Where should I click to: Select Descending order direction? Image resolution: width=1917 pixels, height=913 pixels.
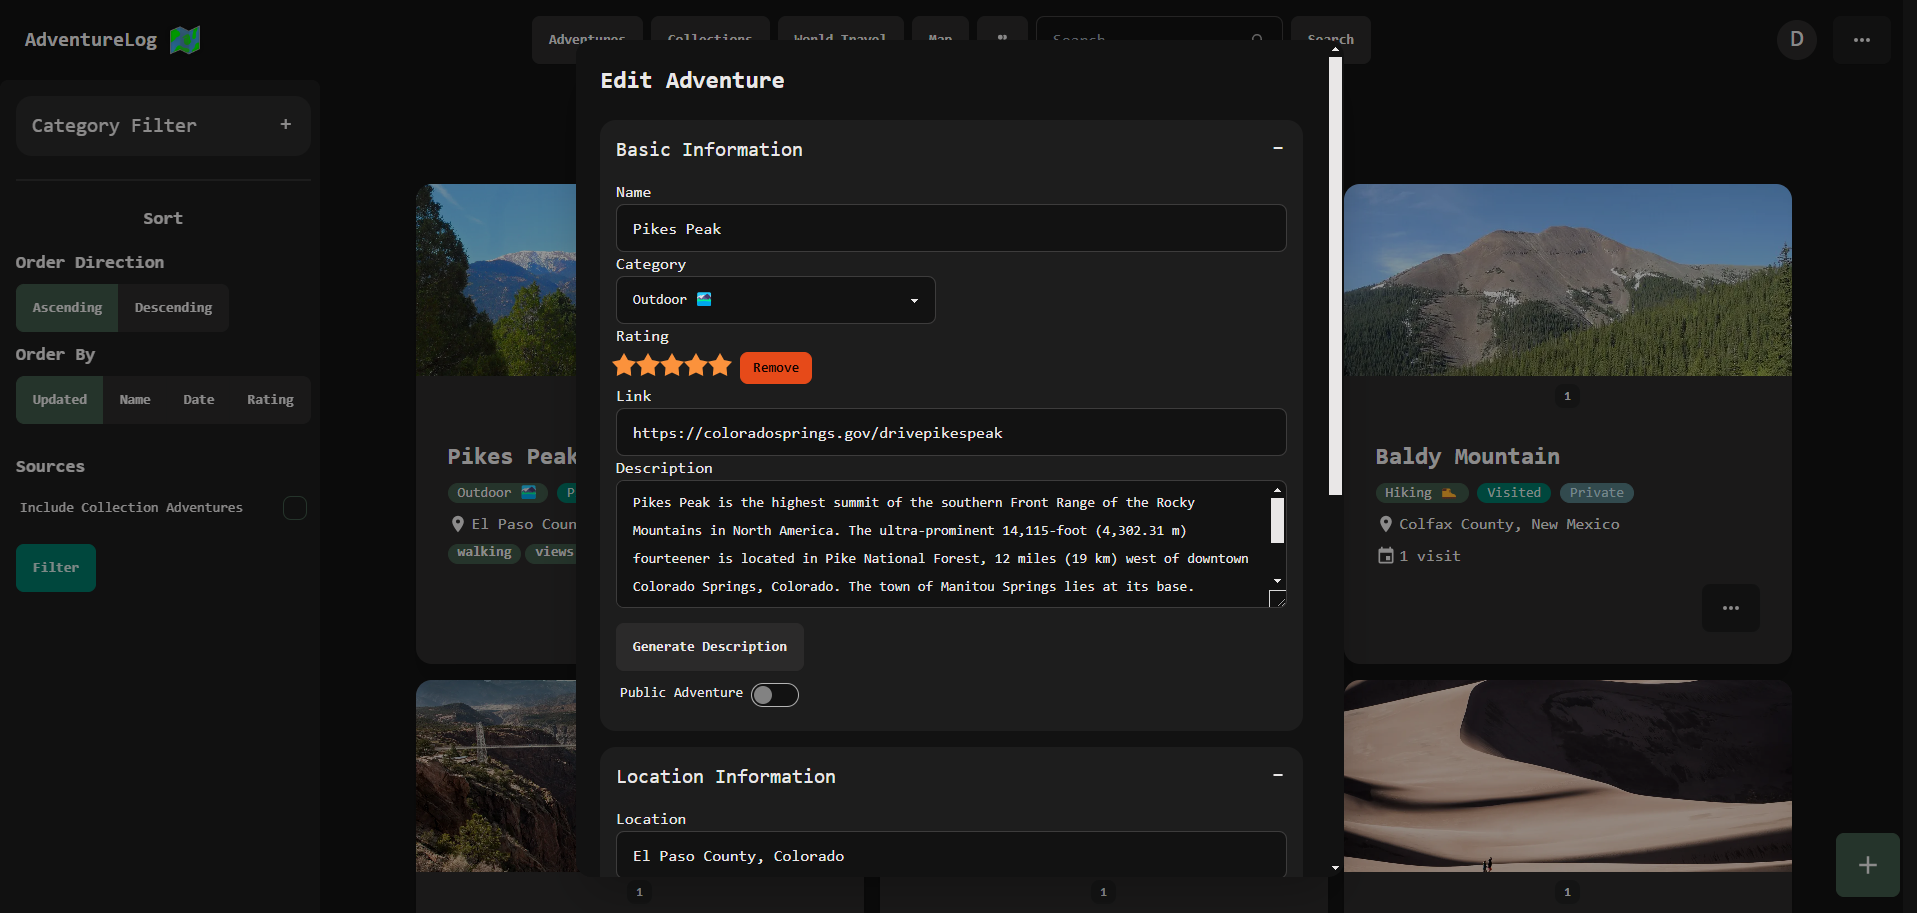pyautogui.click(x=173, y=308)
